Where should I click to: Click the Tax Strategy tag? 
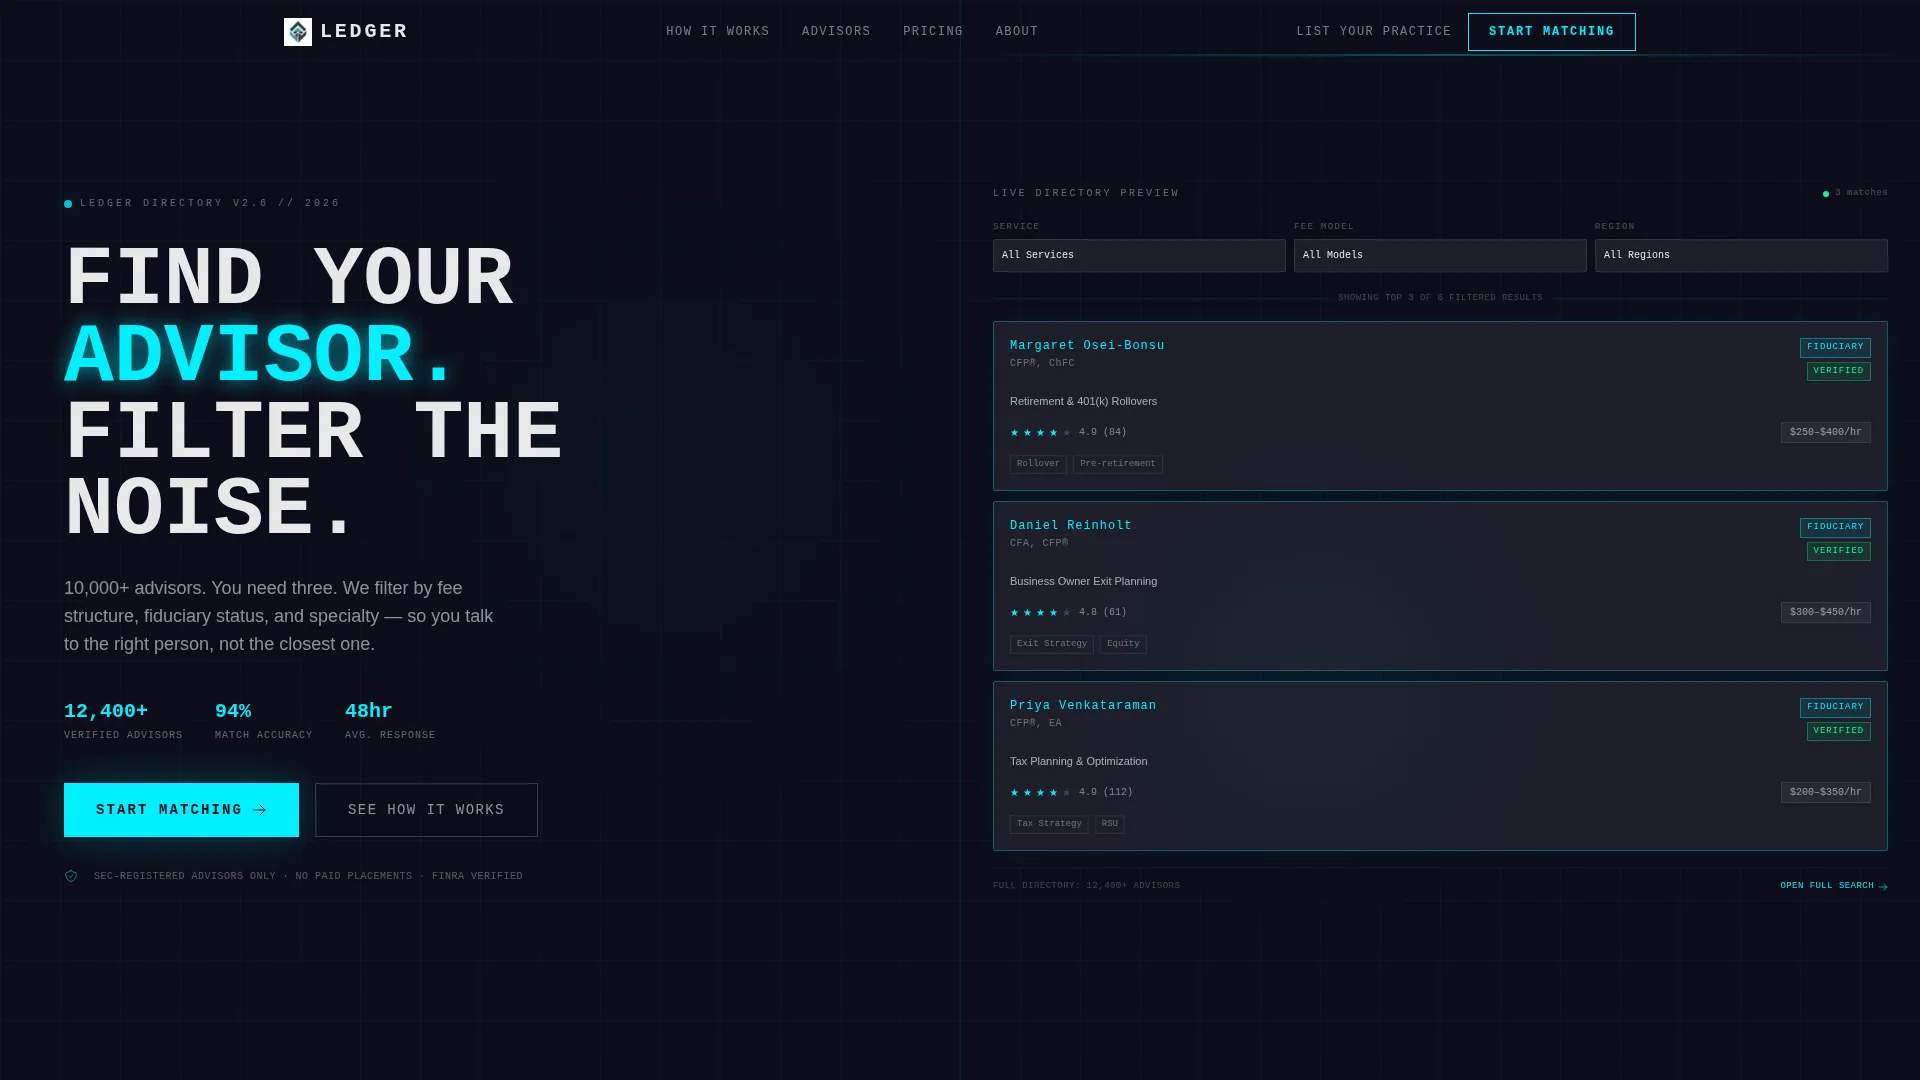point(1049,824)
